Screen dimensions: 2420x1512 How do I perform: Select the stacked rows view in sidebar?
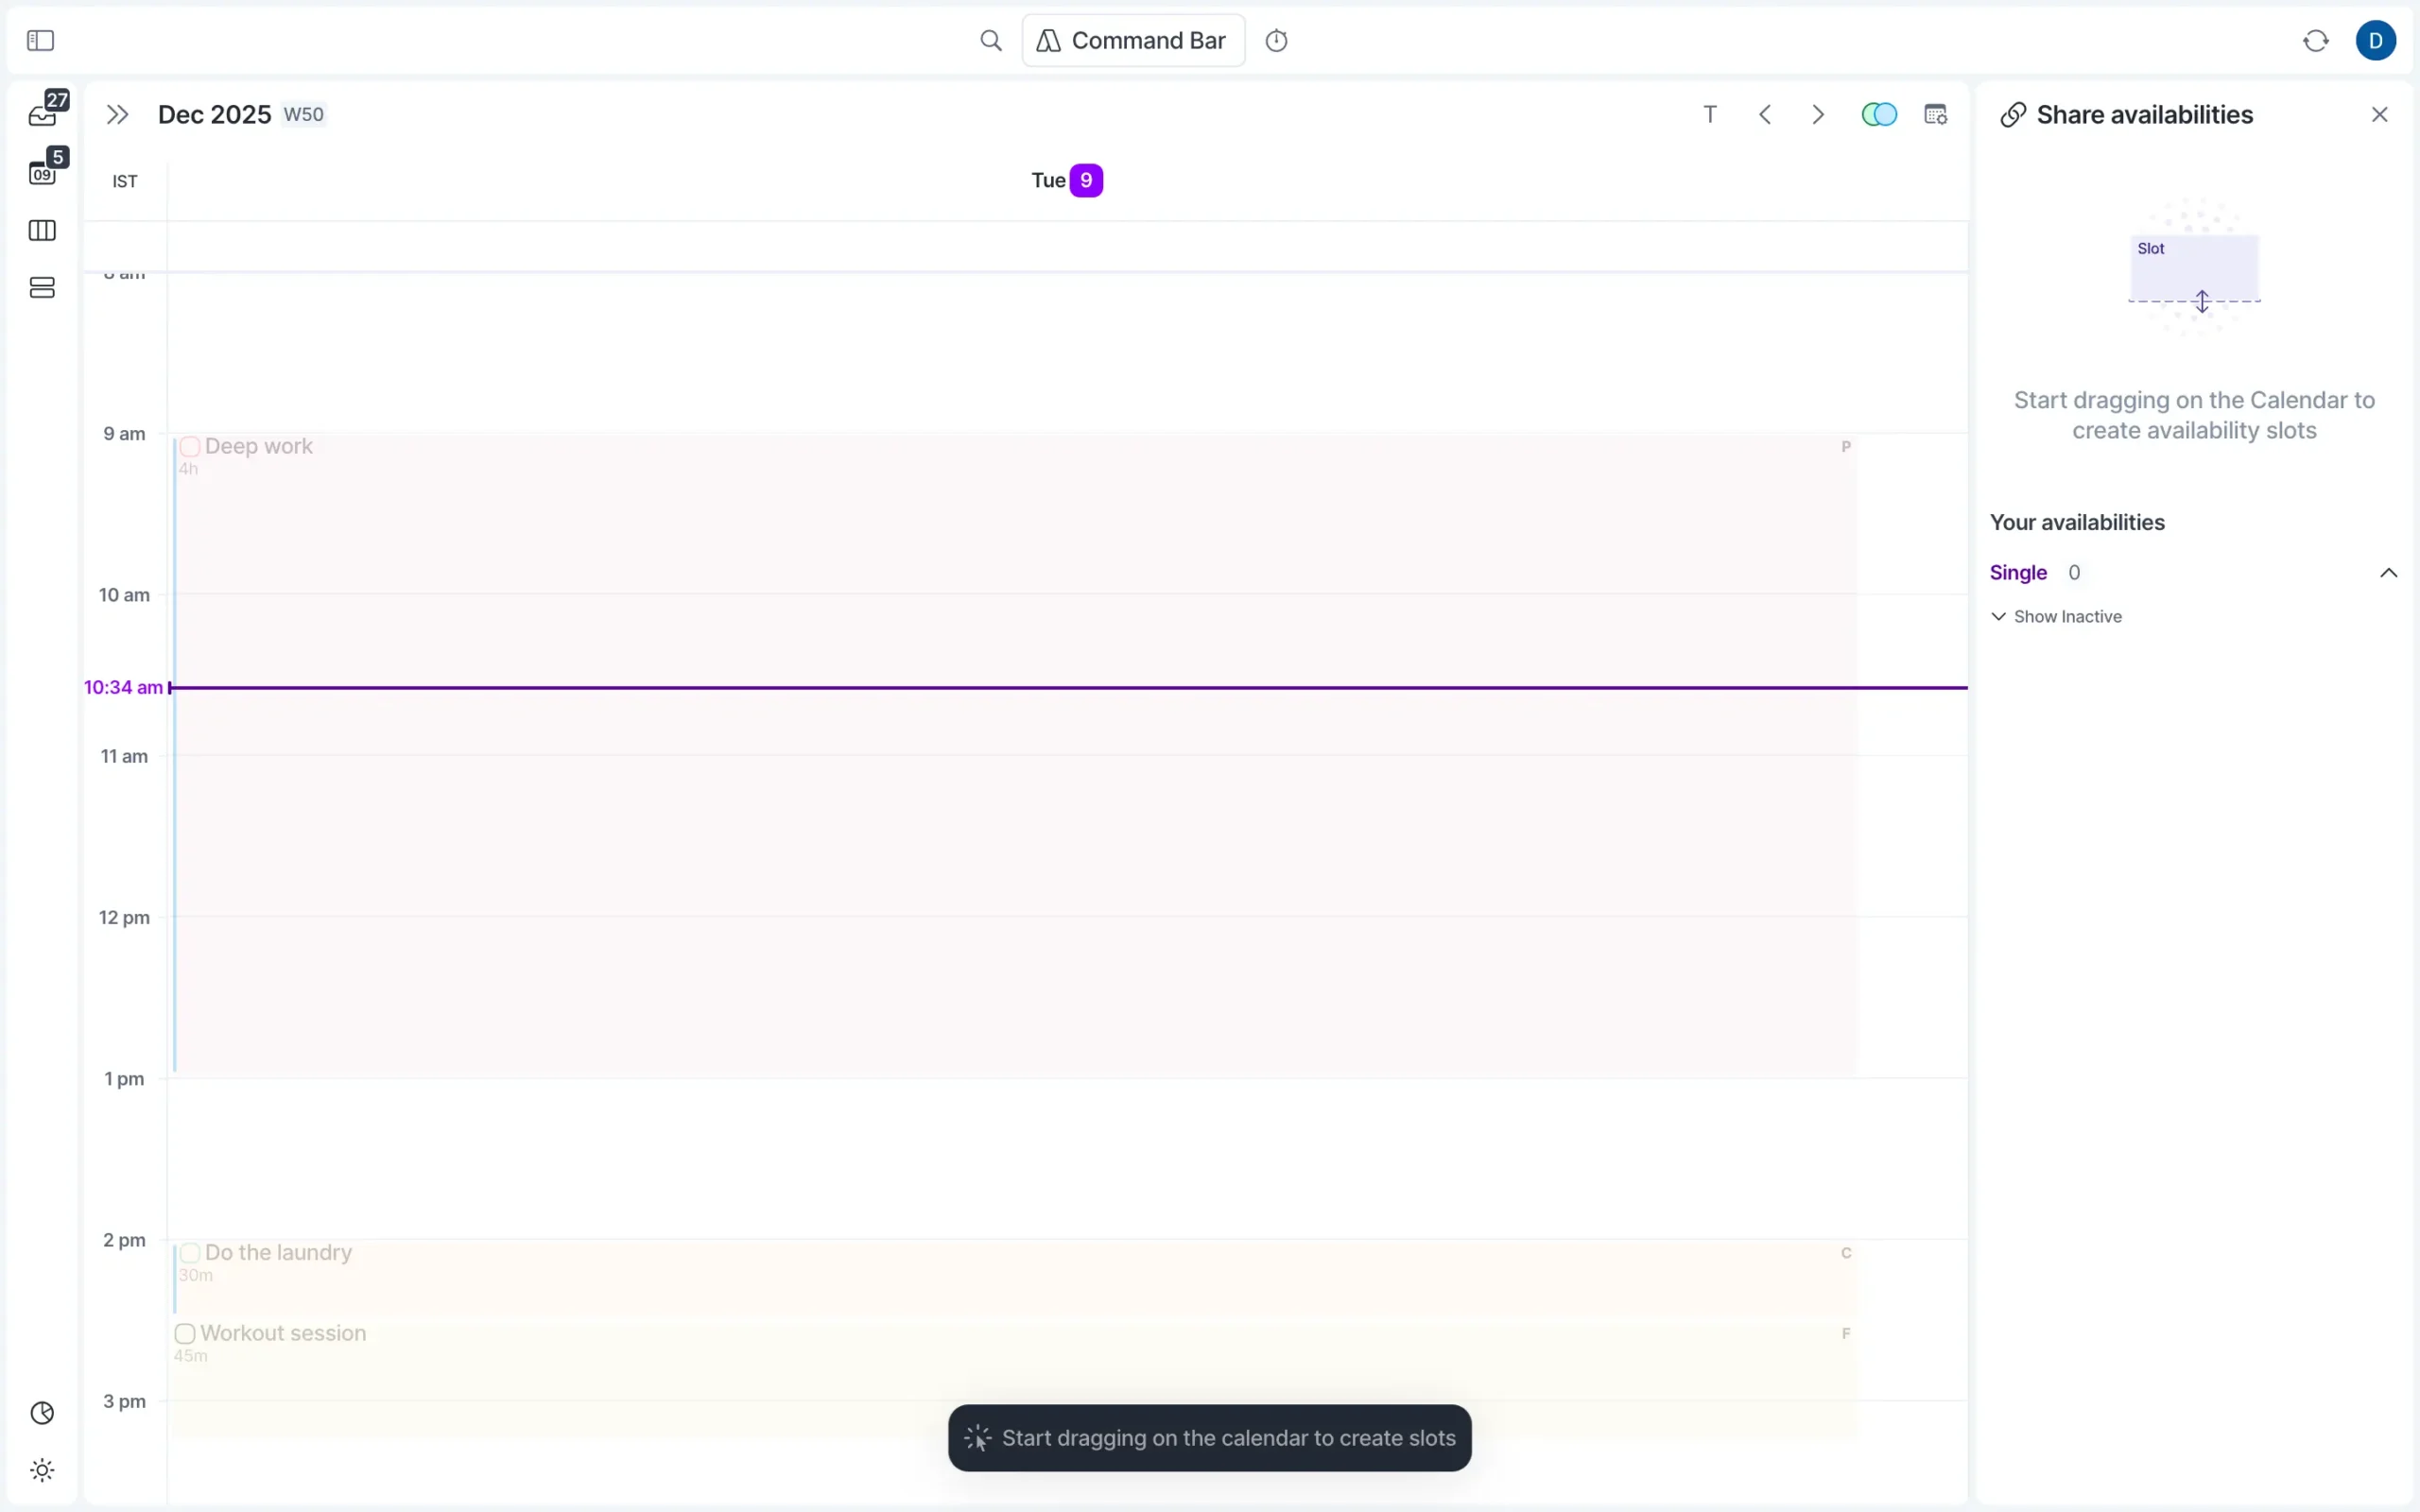coord(43,288)
